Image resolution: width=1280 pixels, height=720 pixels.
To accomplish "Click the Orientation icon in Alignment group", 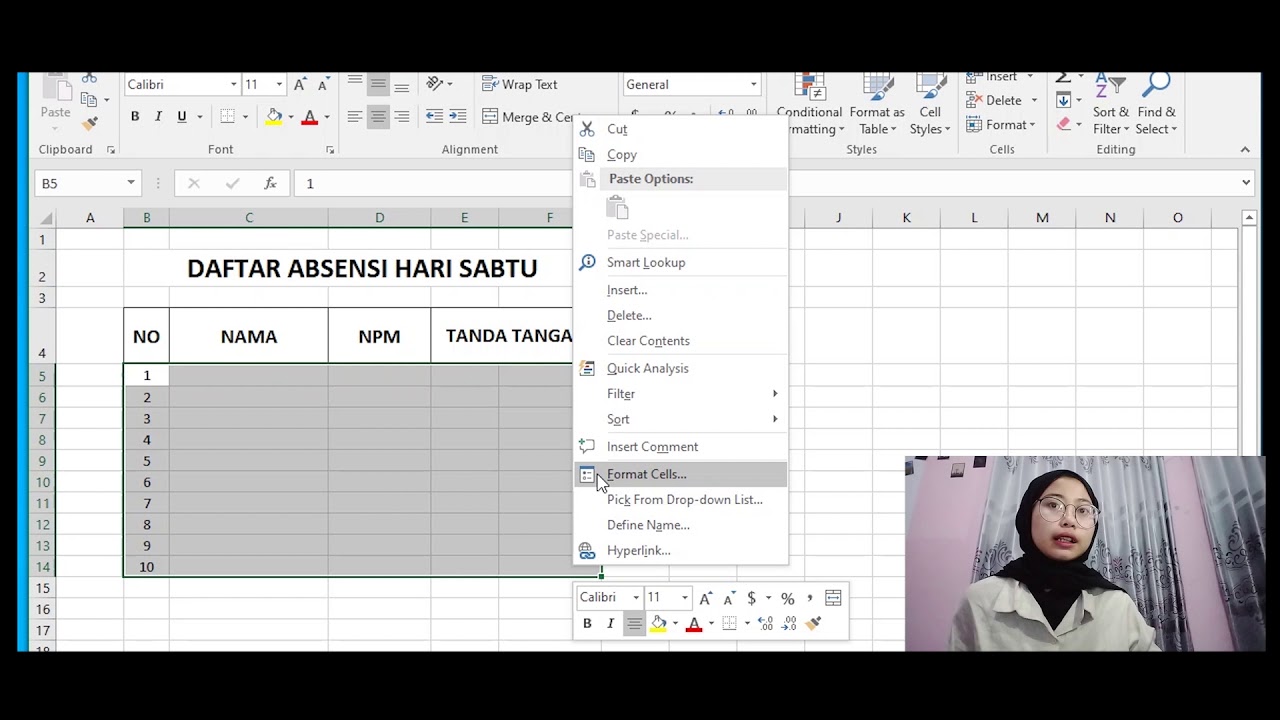I will click(x=434, y=84).
